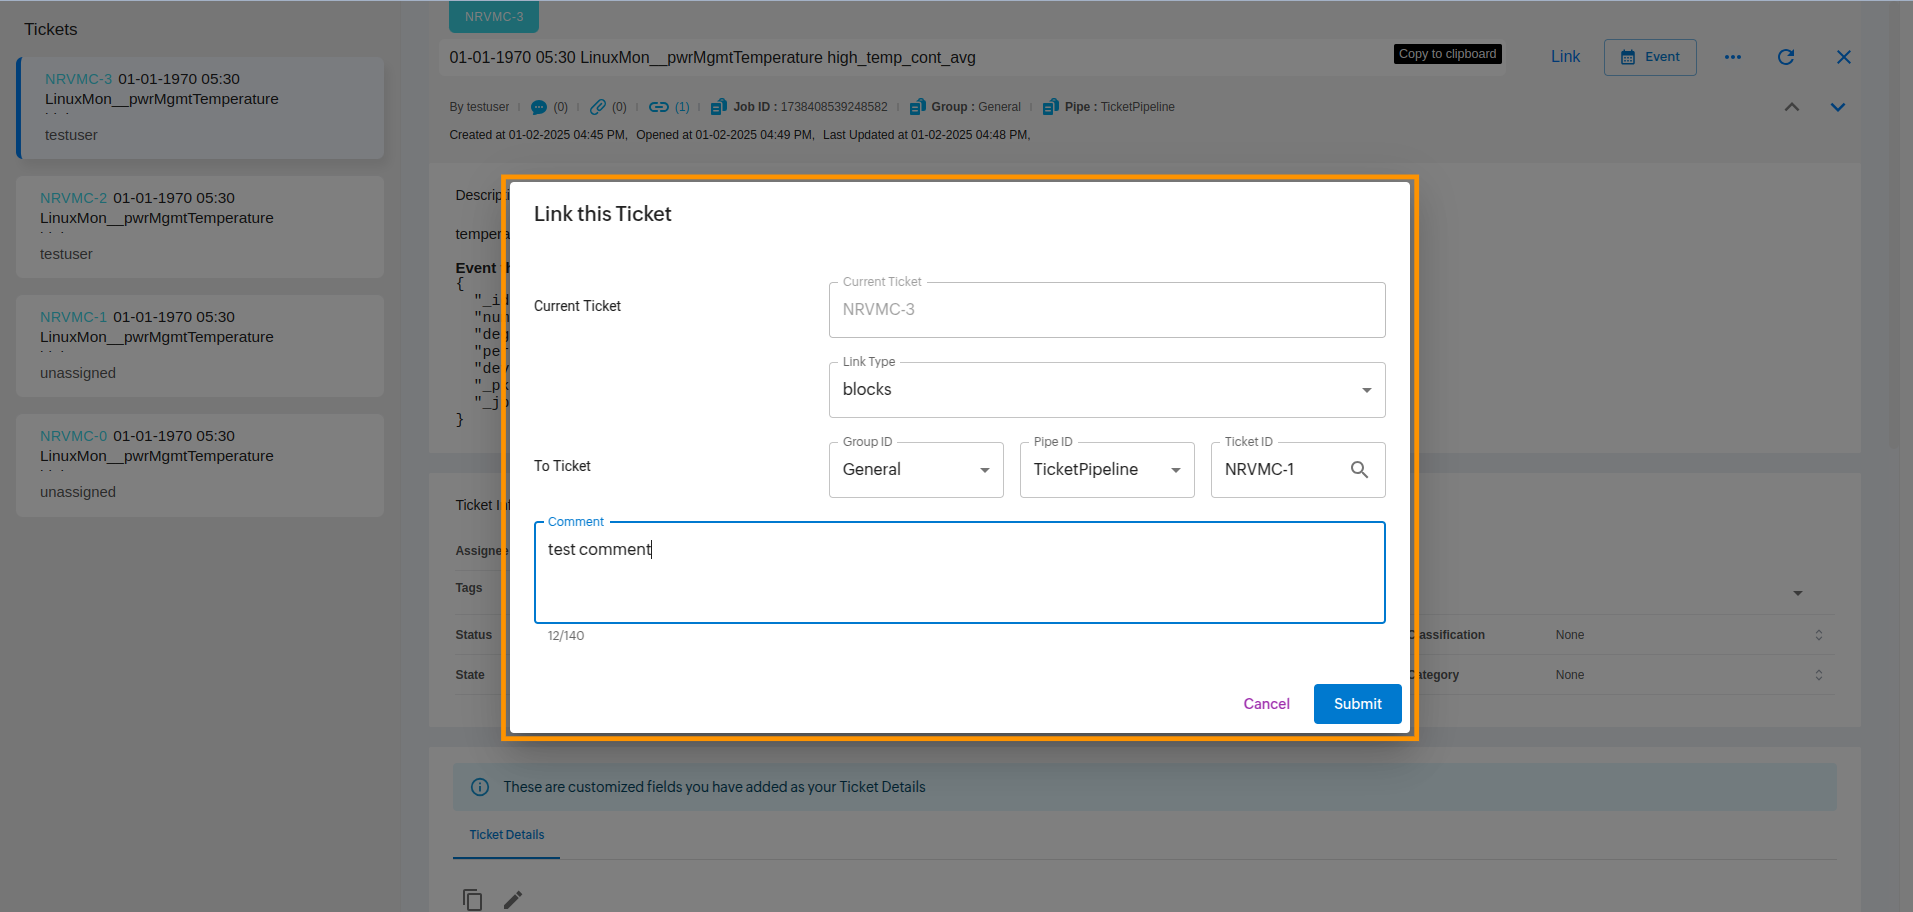Click the Link button in header
Screen dimensions: 1913x912
click(x=1565, y=57)
